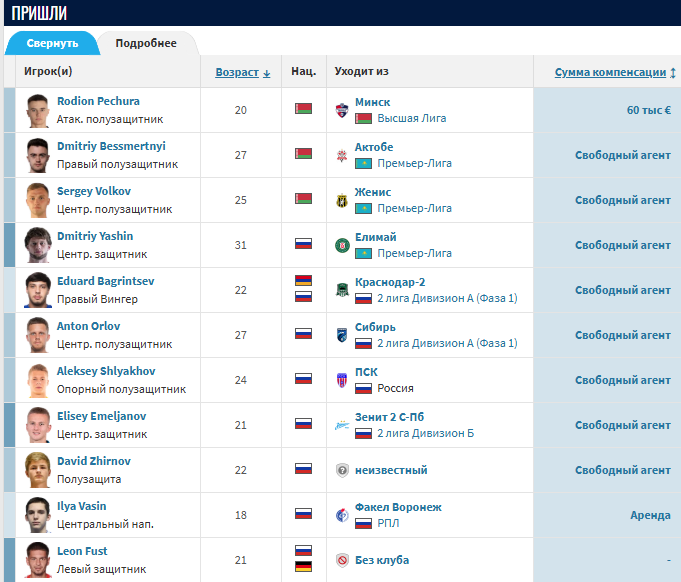Click Belarus flag in Rodion Pechura row
Image resolution: width=681 pixels, height=582 pixels.
[x=303, y=109]
